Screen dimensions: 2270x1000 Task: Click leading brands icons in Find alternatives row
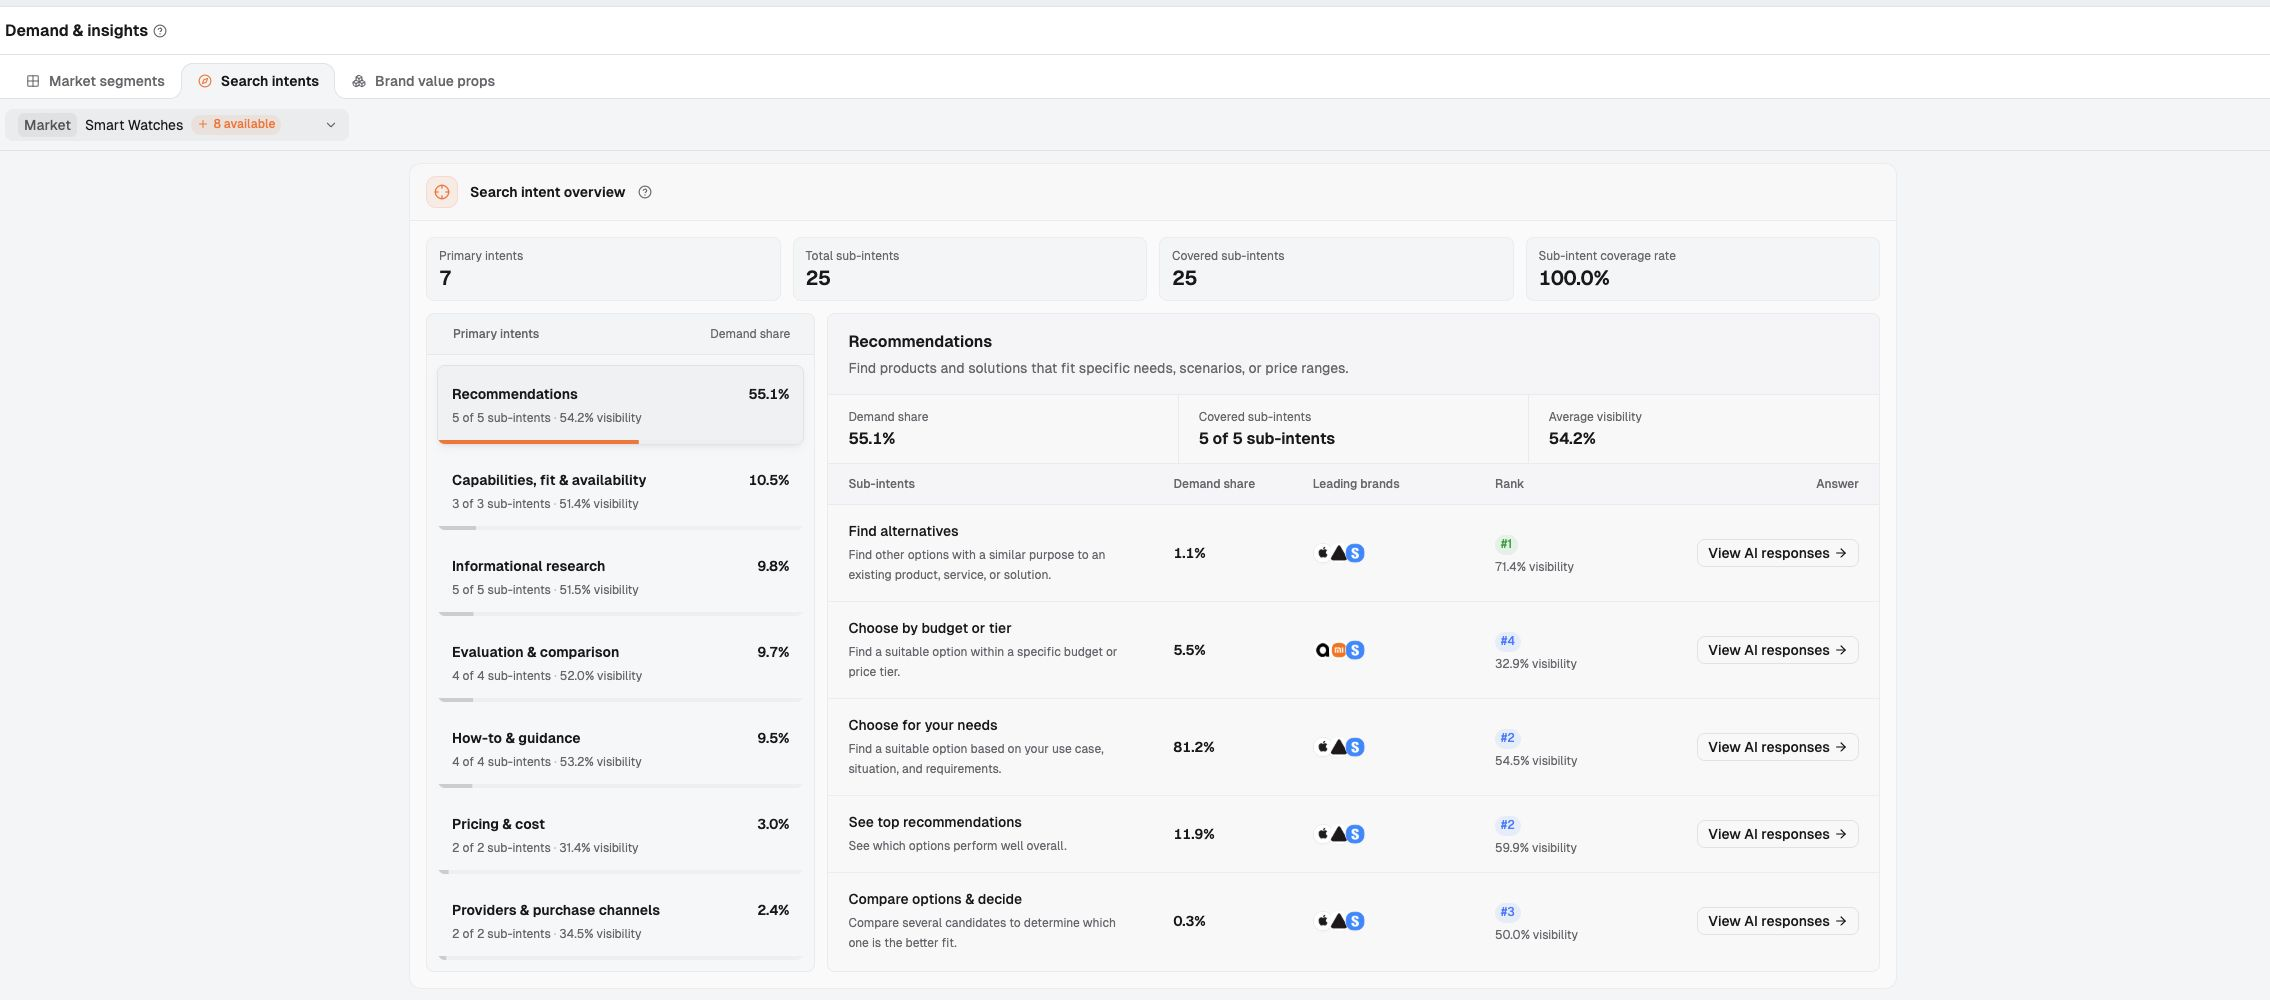(x=1340, y=553)
